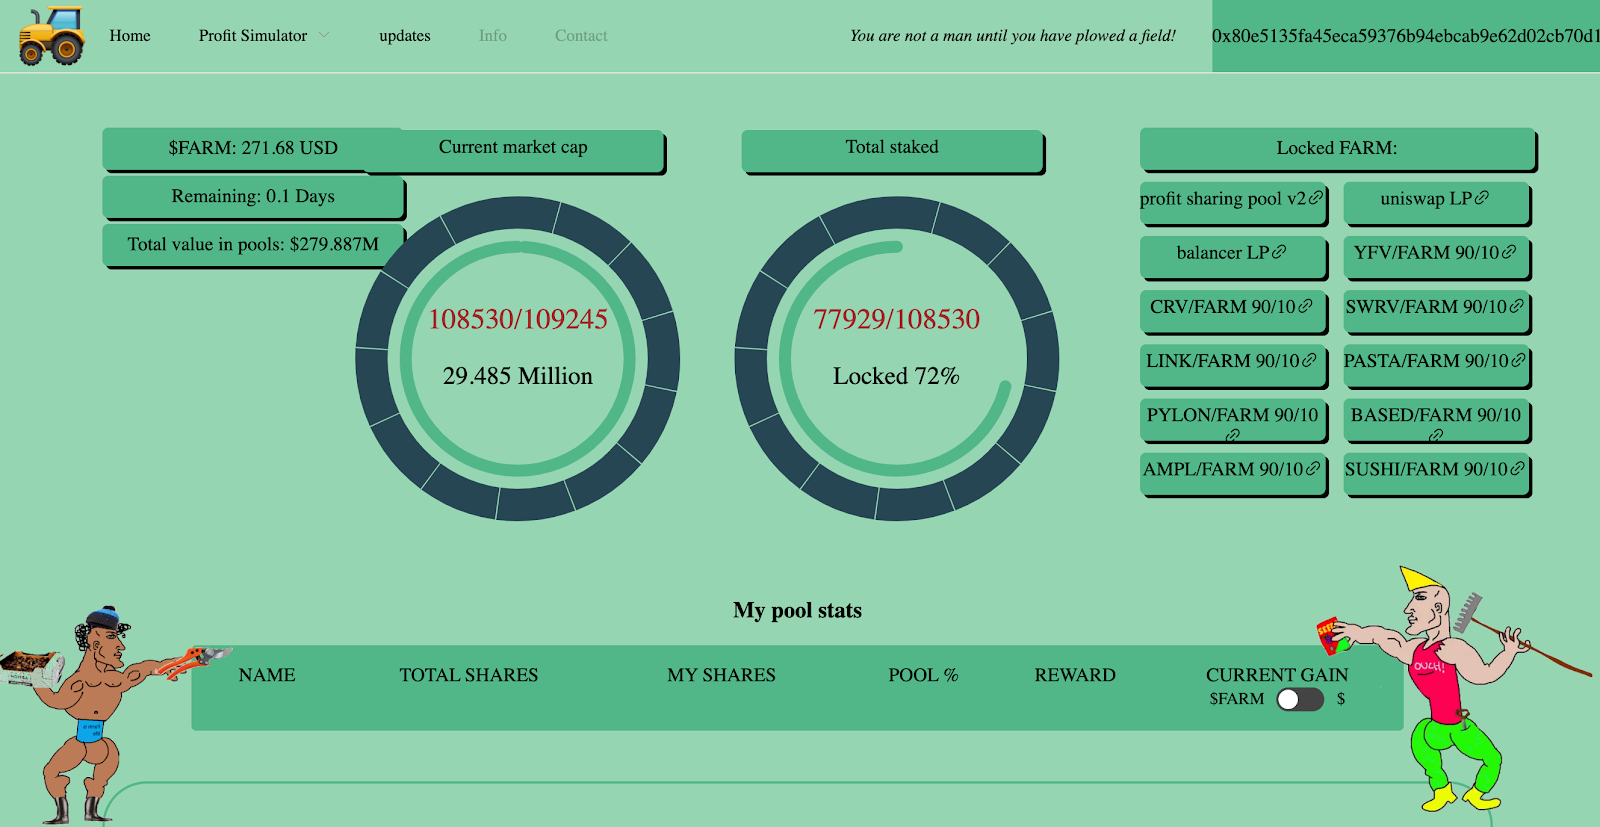Screen dimensions: 1600x827
Task: Click the CURRENT GAIN column header
Action: [x=1277, y=675]
